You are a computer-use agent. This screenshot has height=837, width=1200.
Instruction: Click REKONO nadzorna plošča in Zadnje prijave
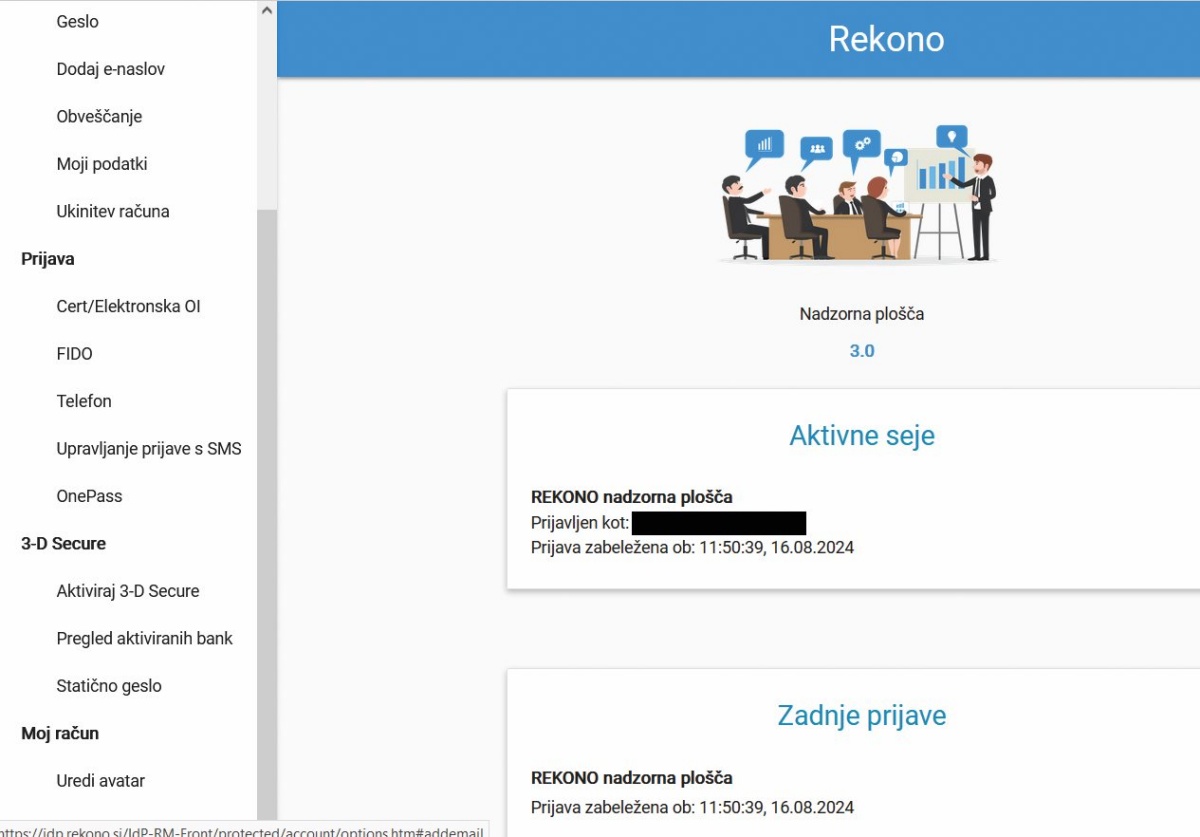click(x=631, y=778)
